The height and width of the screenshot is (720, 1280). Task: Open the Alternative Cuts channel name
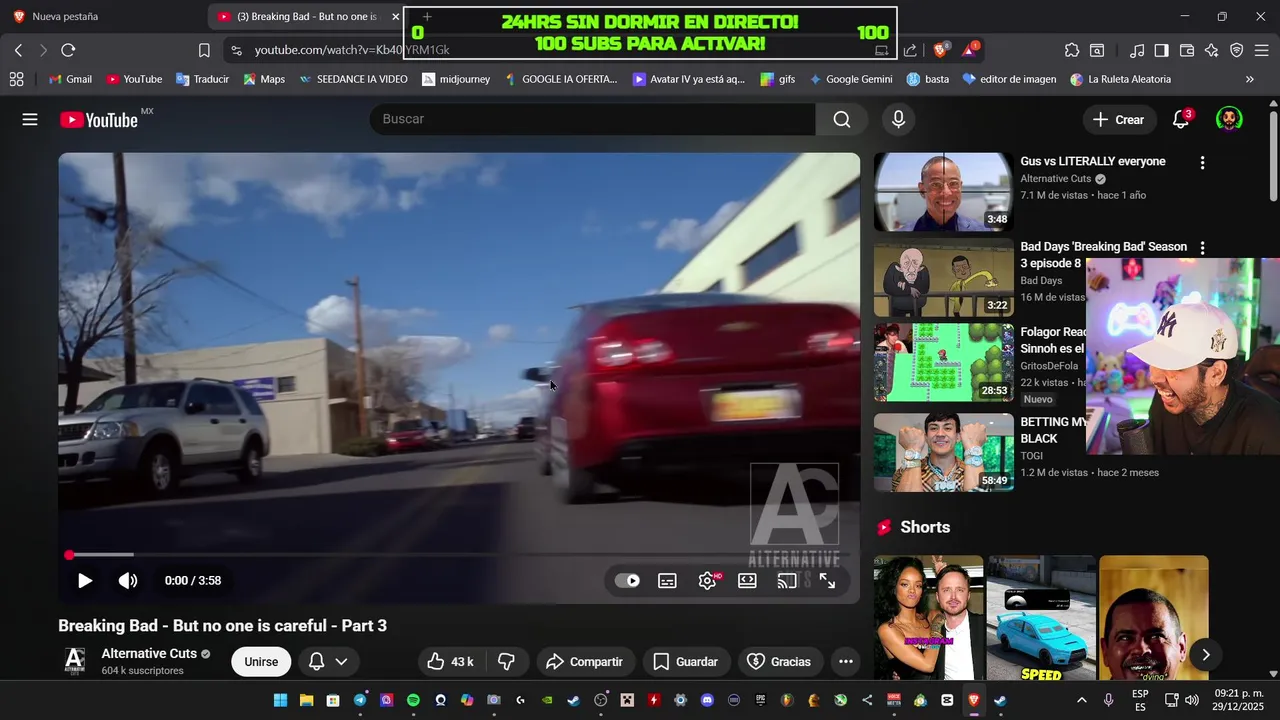tap(149, 653)
